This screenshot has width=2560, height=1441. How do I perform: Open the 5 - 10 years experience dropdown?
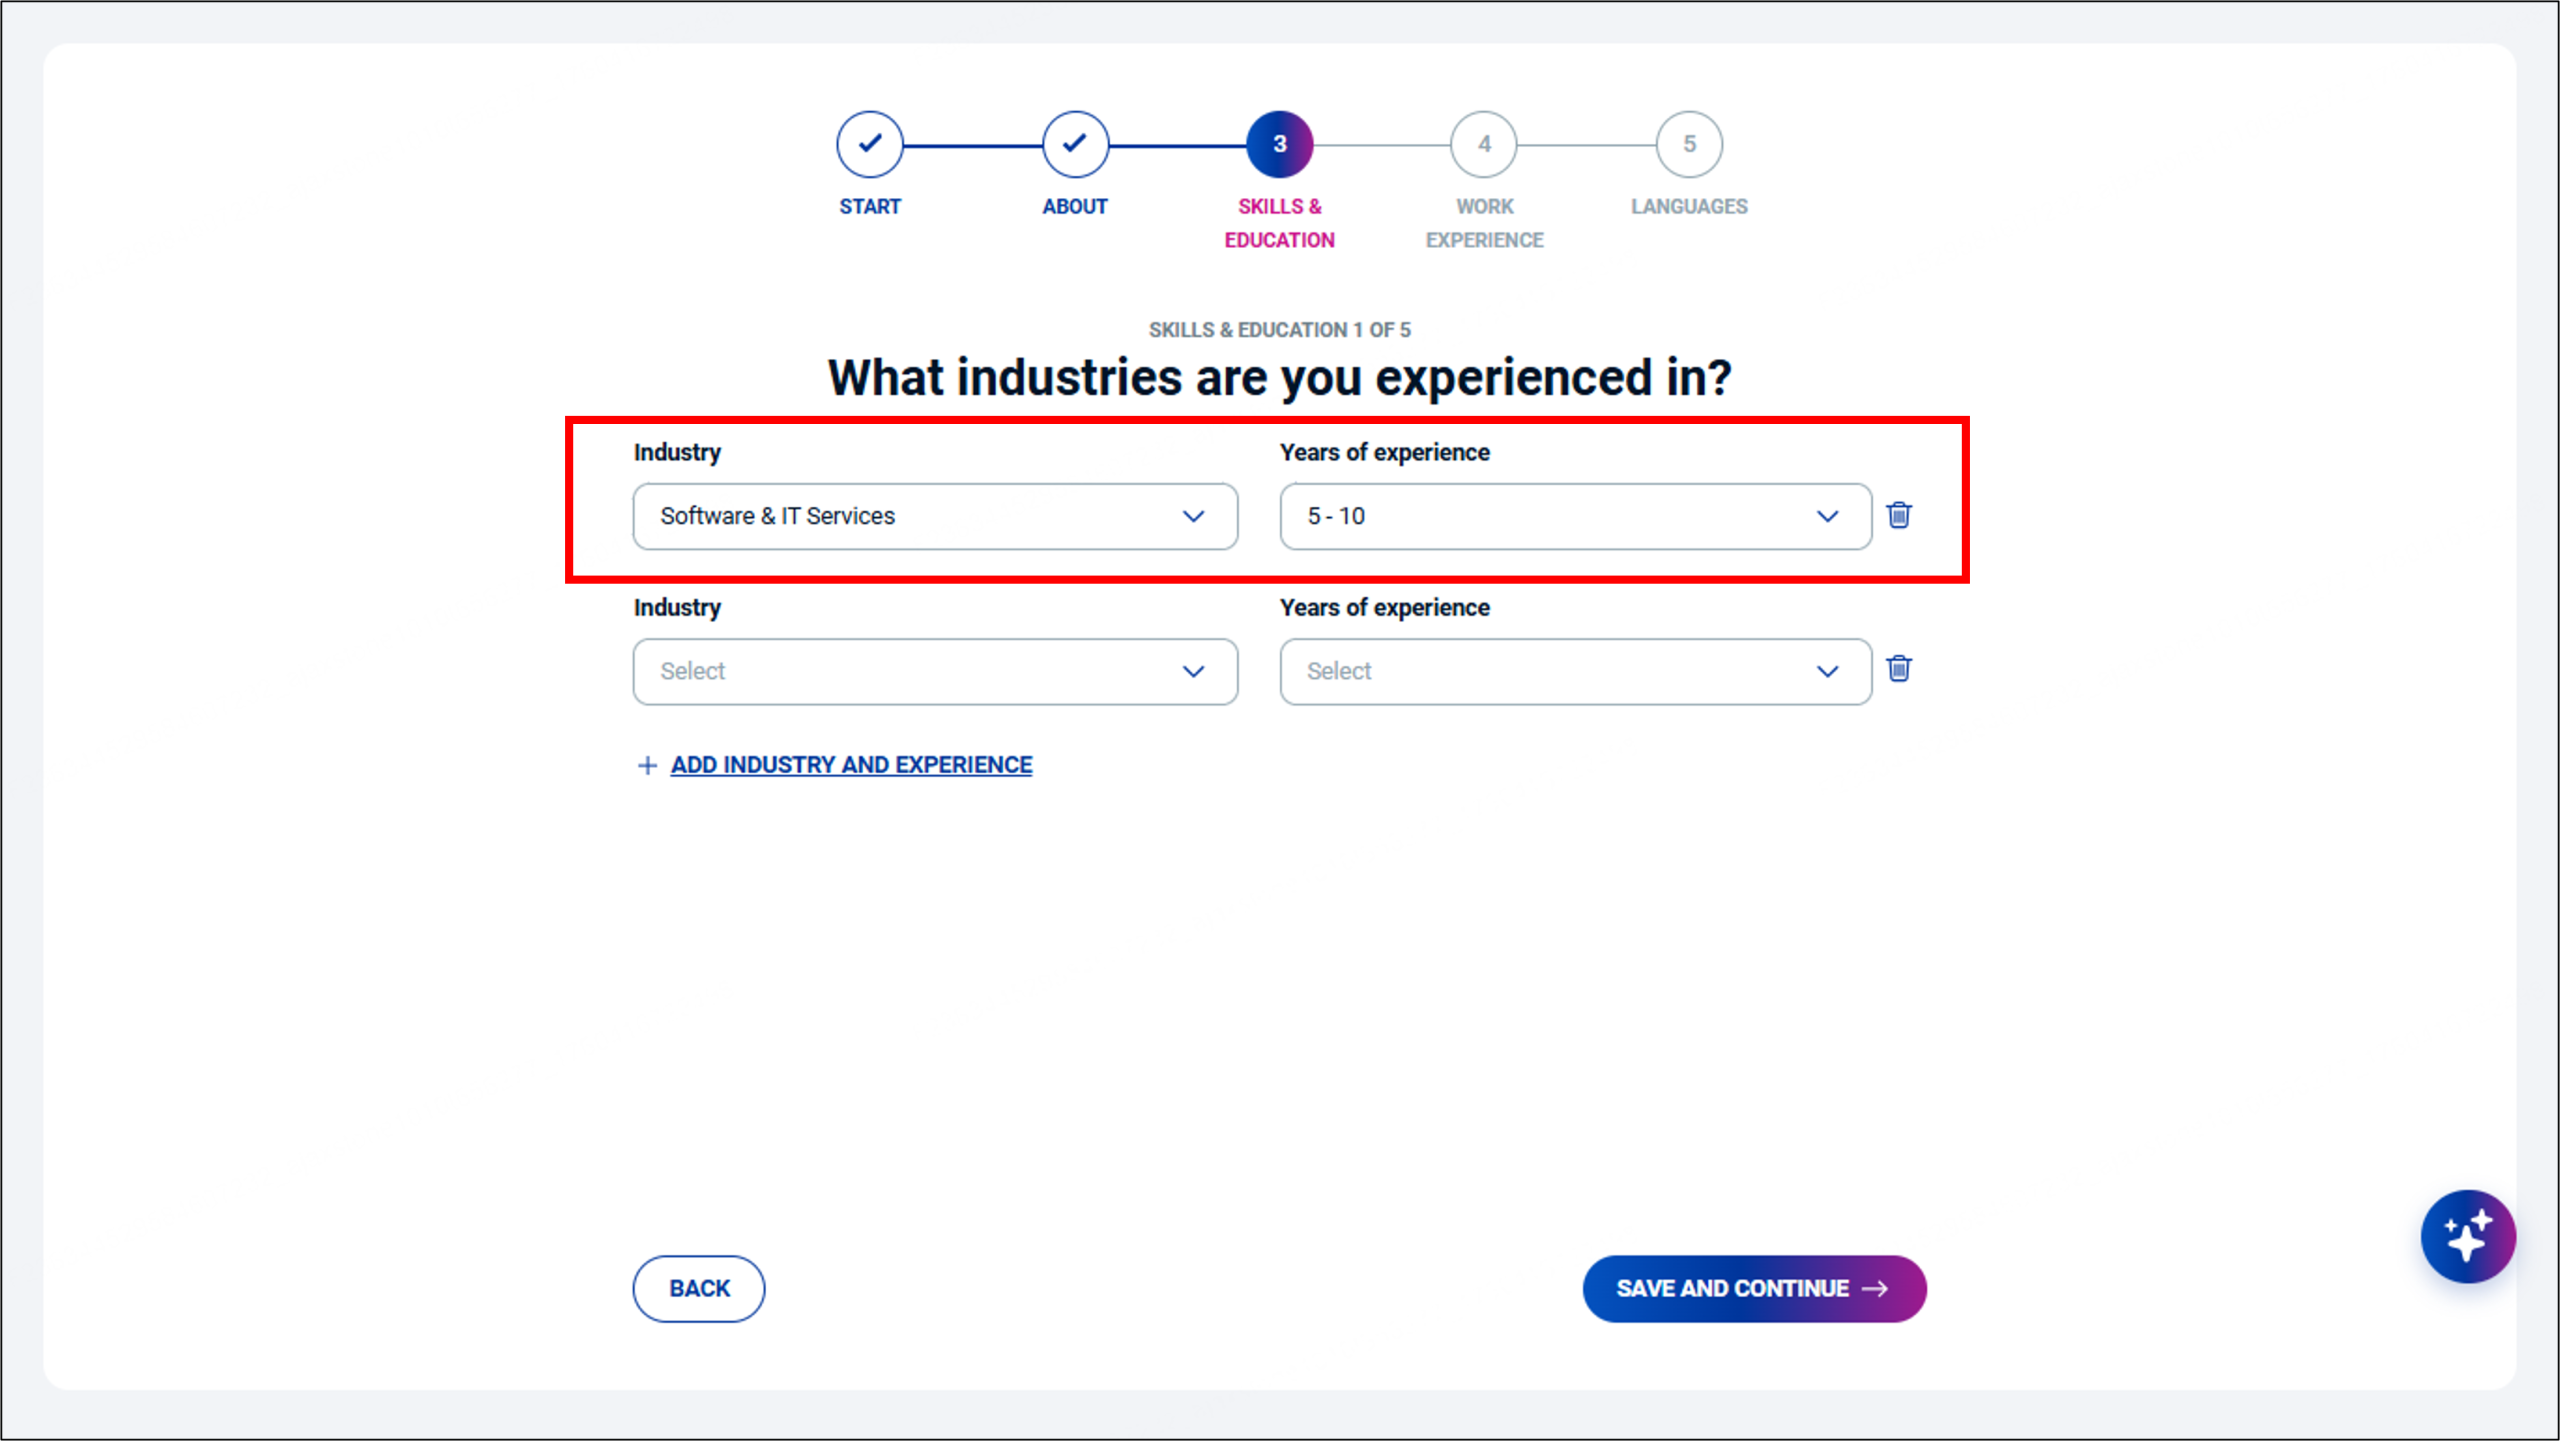click(1575, 516)
